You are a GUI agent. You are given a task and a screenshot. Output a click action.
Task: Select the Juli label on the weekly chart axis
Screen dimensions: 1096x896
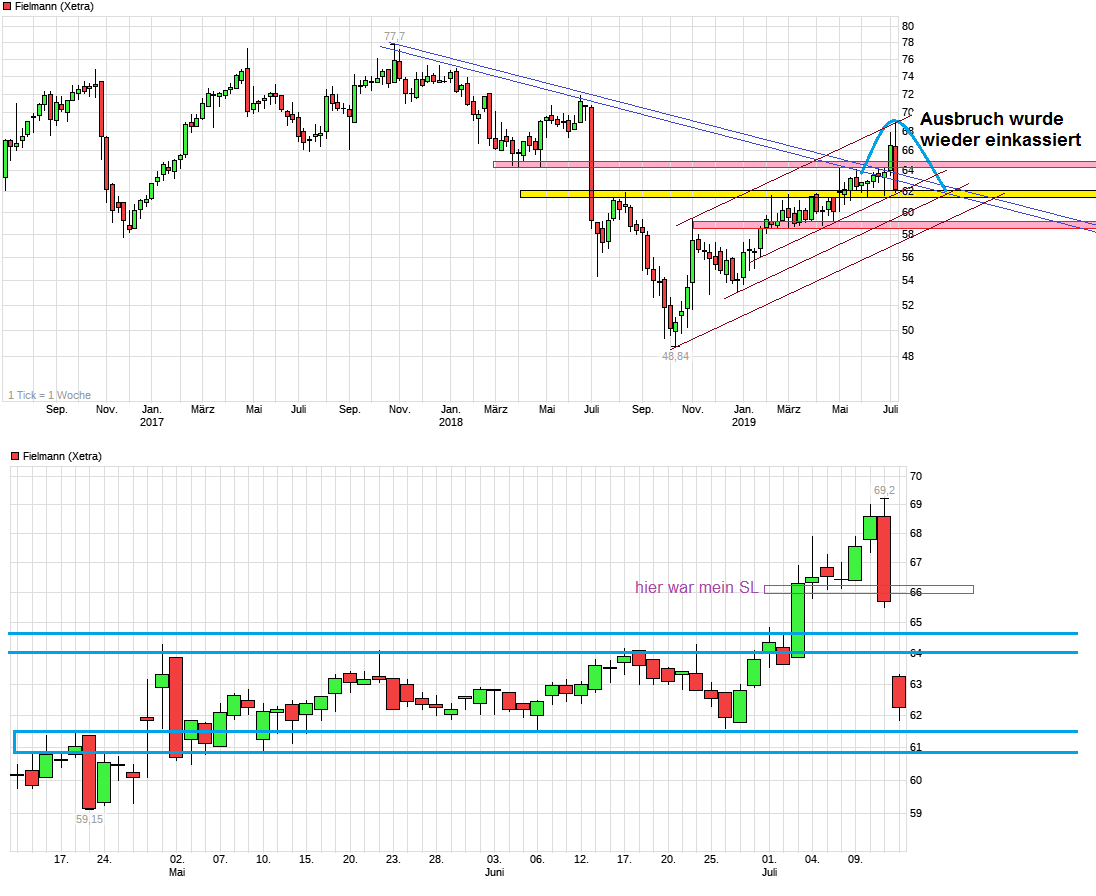[x=888, y=409]
